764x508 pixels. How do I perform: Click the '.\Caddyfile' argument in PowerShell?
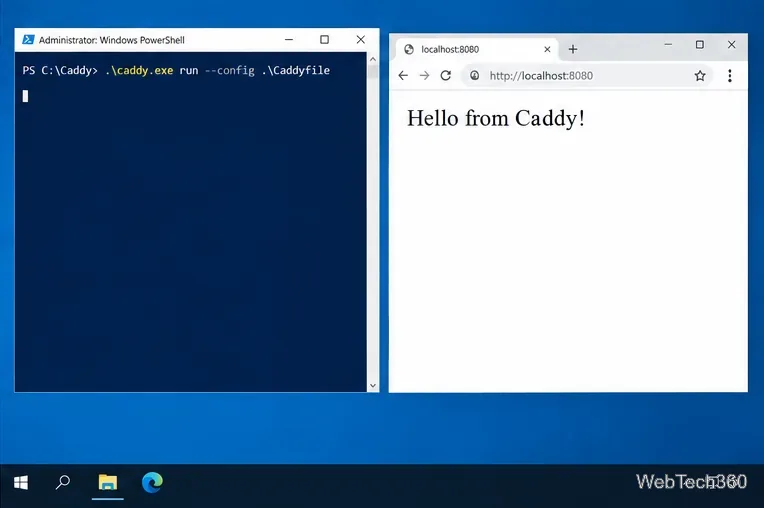pyautogui.click(x=296, y=71)
